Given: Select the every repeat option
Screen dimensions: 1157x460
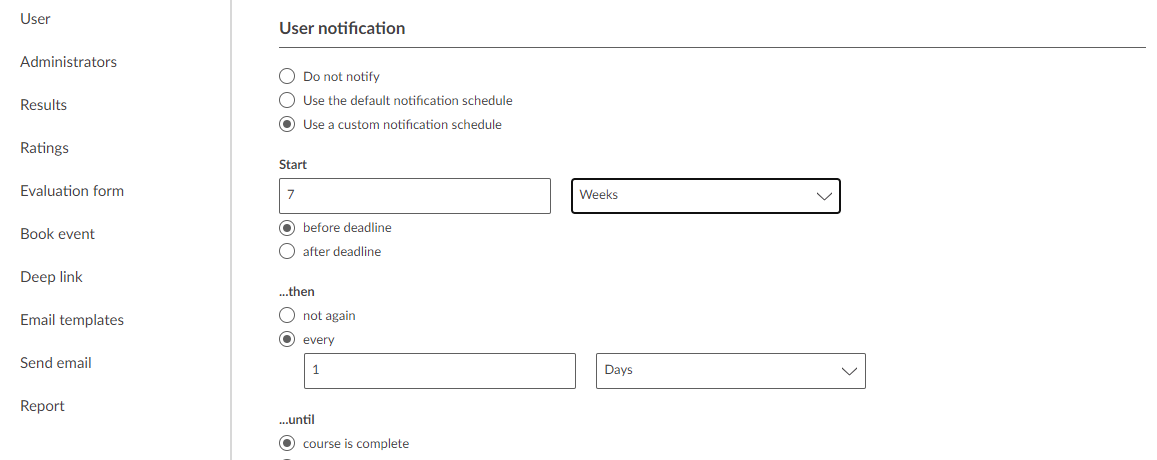Looking at the screenshot, I should pyautogui.click(x=287, y=340).
